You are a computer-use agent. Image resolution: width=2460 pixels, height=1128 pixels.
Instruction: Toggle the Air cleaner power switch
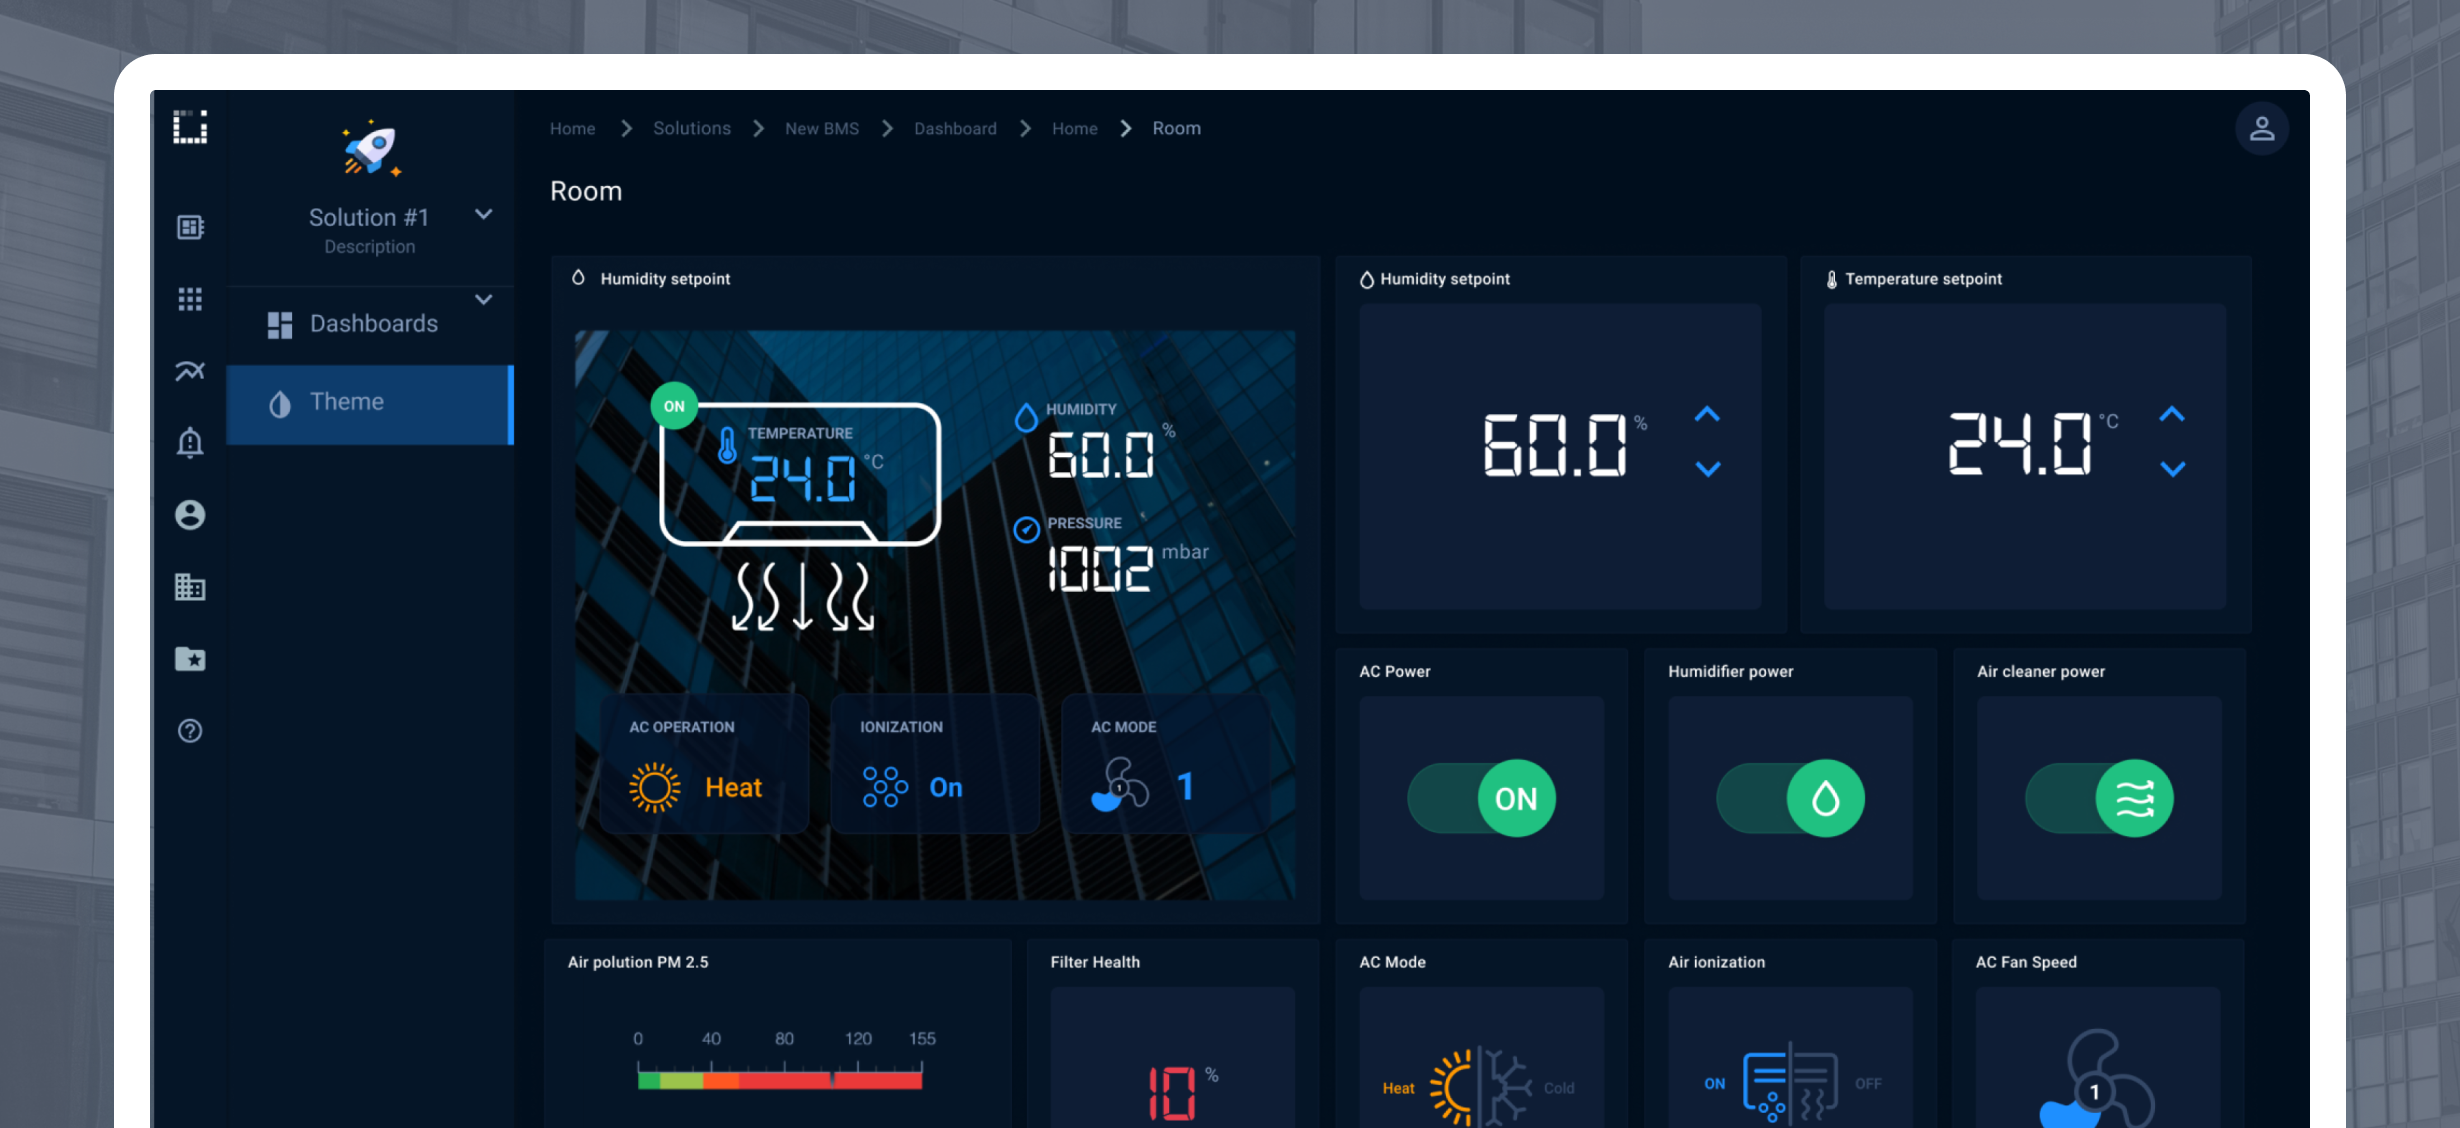click(2100, 798)
